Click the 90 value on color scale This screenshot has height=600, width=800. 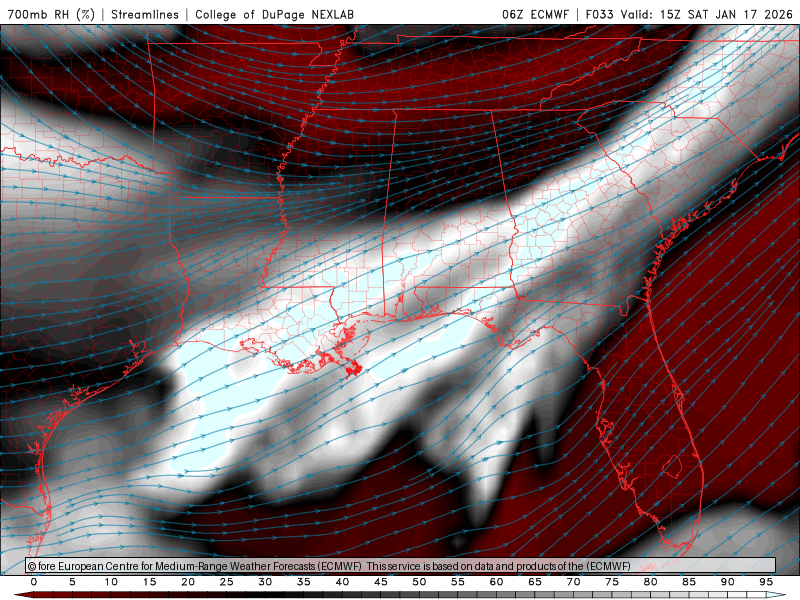(728, 582)
